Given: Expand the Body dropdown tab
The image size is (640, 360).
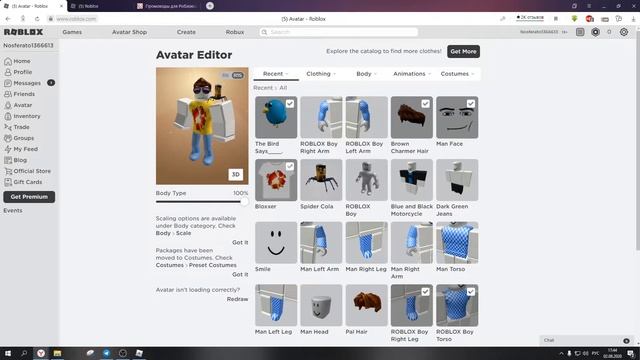Looking at the screenshot, I should click(366, 74).
